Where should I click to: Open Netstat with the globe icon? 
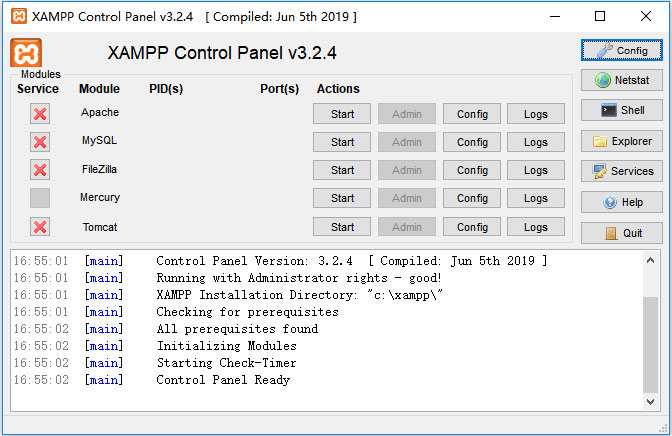621,80
